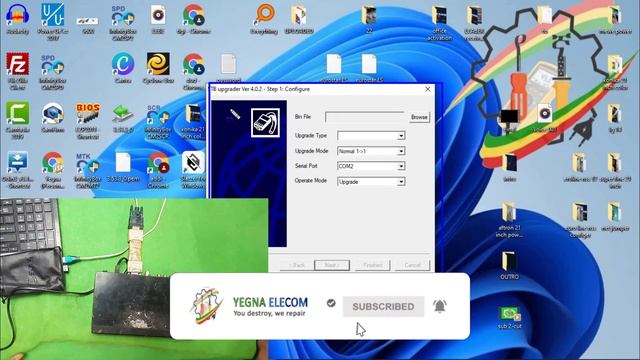The width and height of the screenshot is (640, 360).
Task: Open the Audacity headphones desktop icon
Action: pyautogui.click(x=18, y=16)
